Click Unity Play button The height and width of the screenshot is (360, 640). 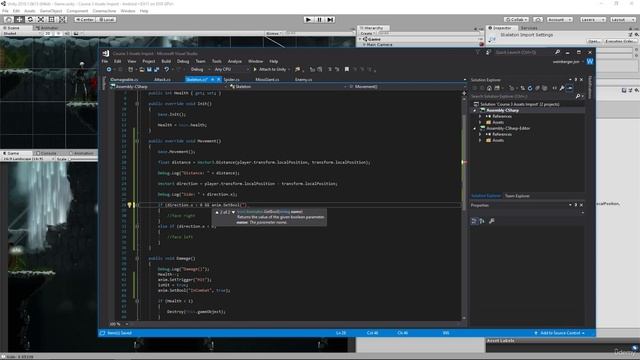click(309, 20)
